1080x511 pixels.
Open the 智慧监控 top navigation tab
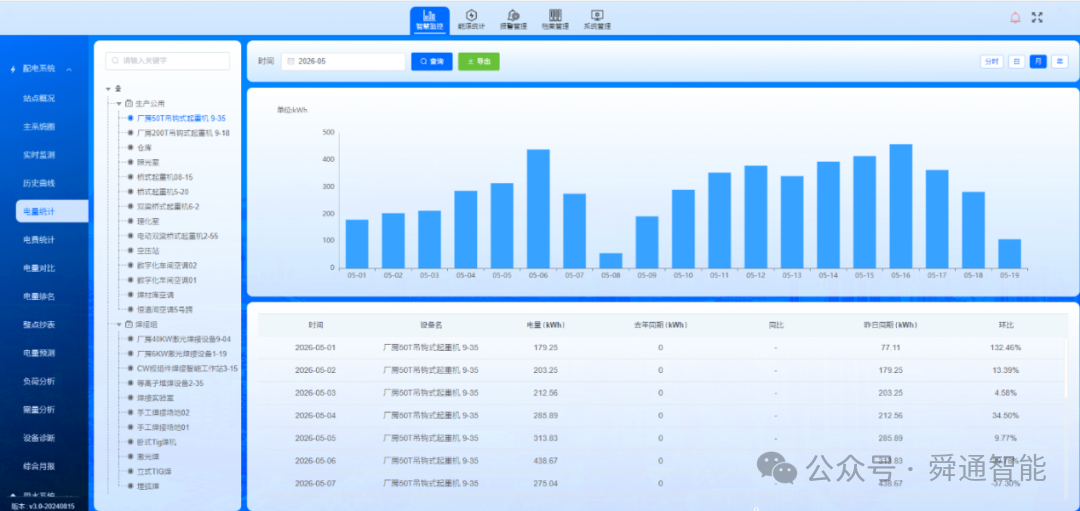point(429,20)
